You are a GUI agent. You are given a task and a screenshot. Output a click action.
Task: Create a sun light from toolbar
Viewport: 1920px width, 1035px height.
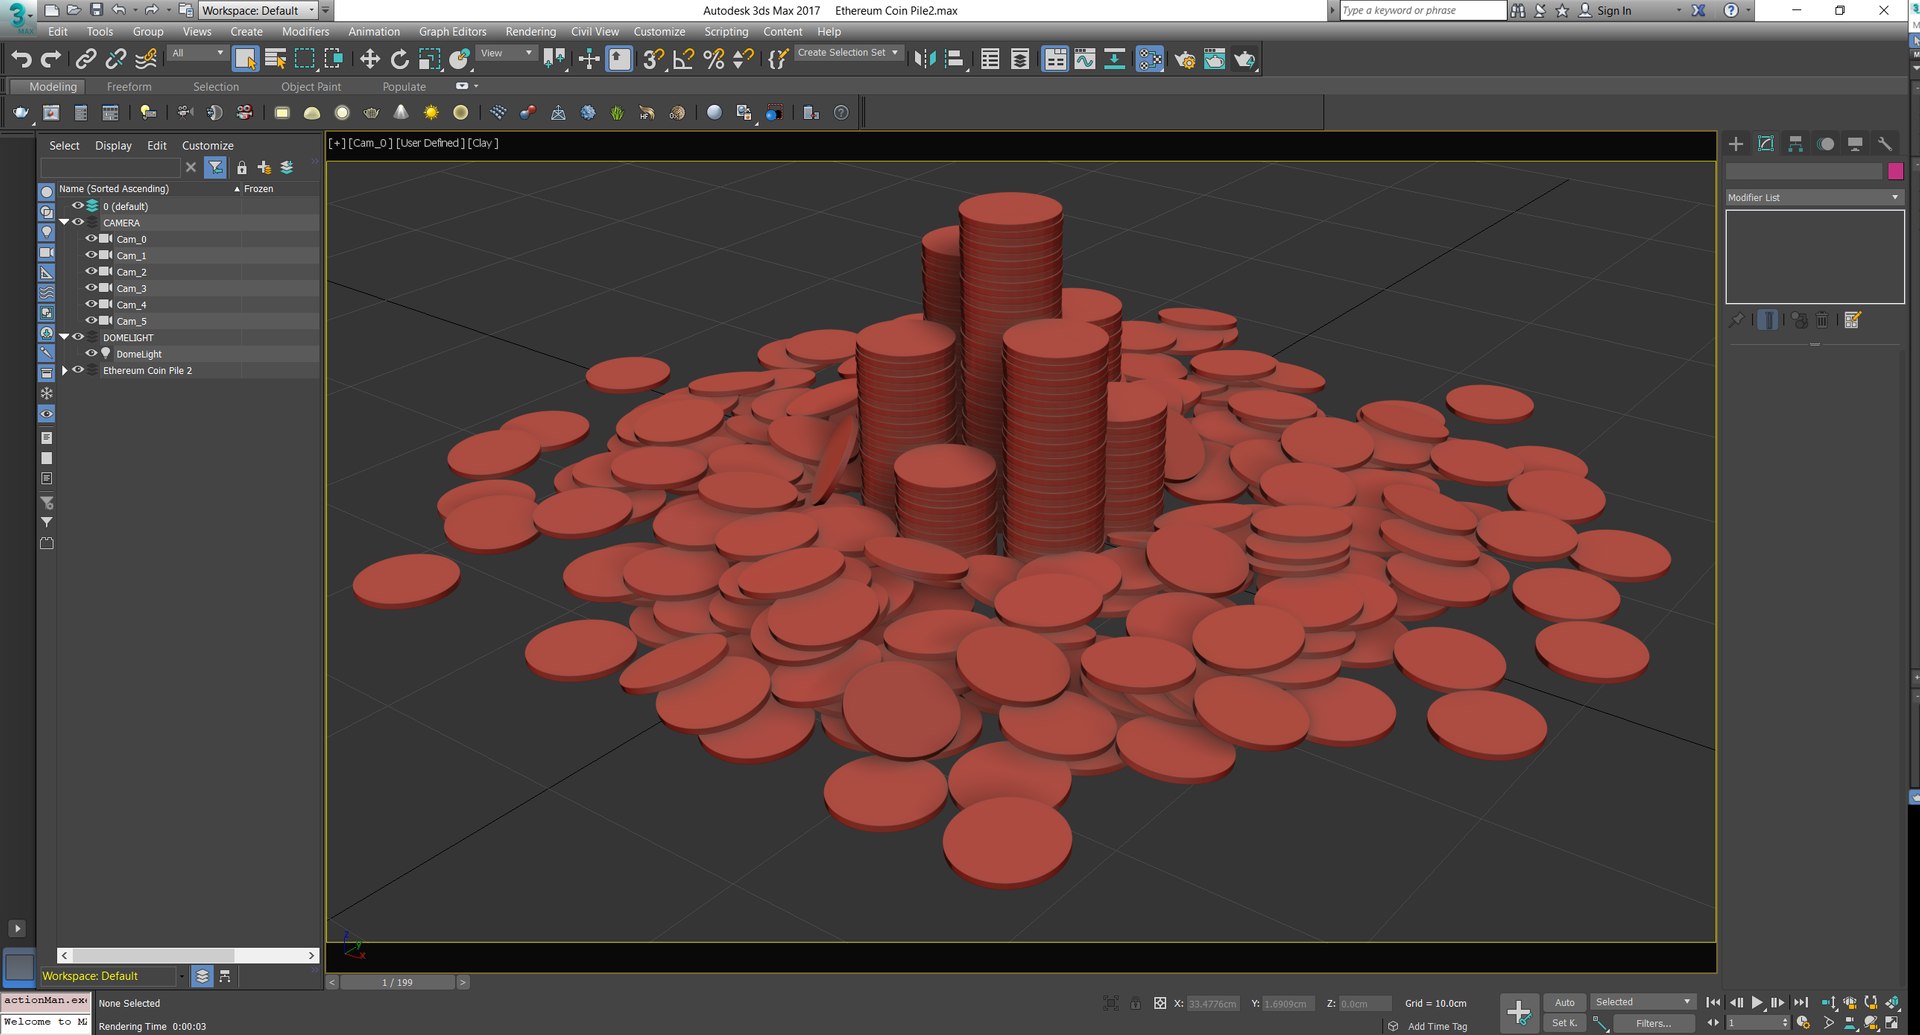coord(431,113)
